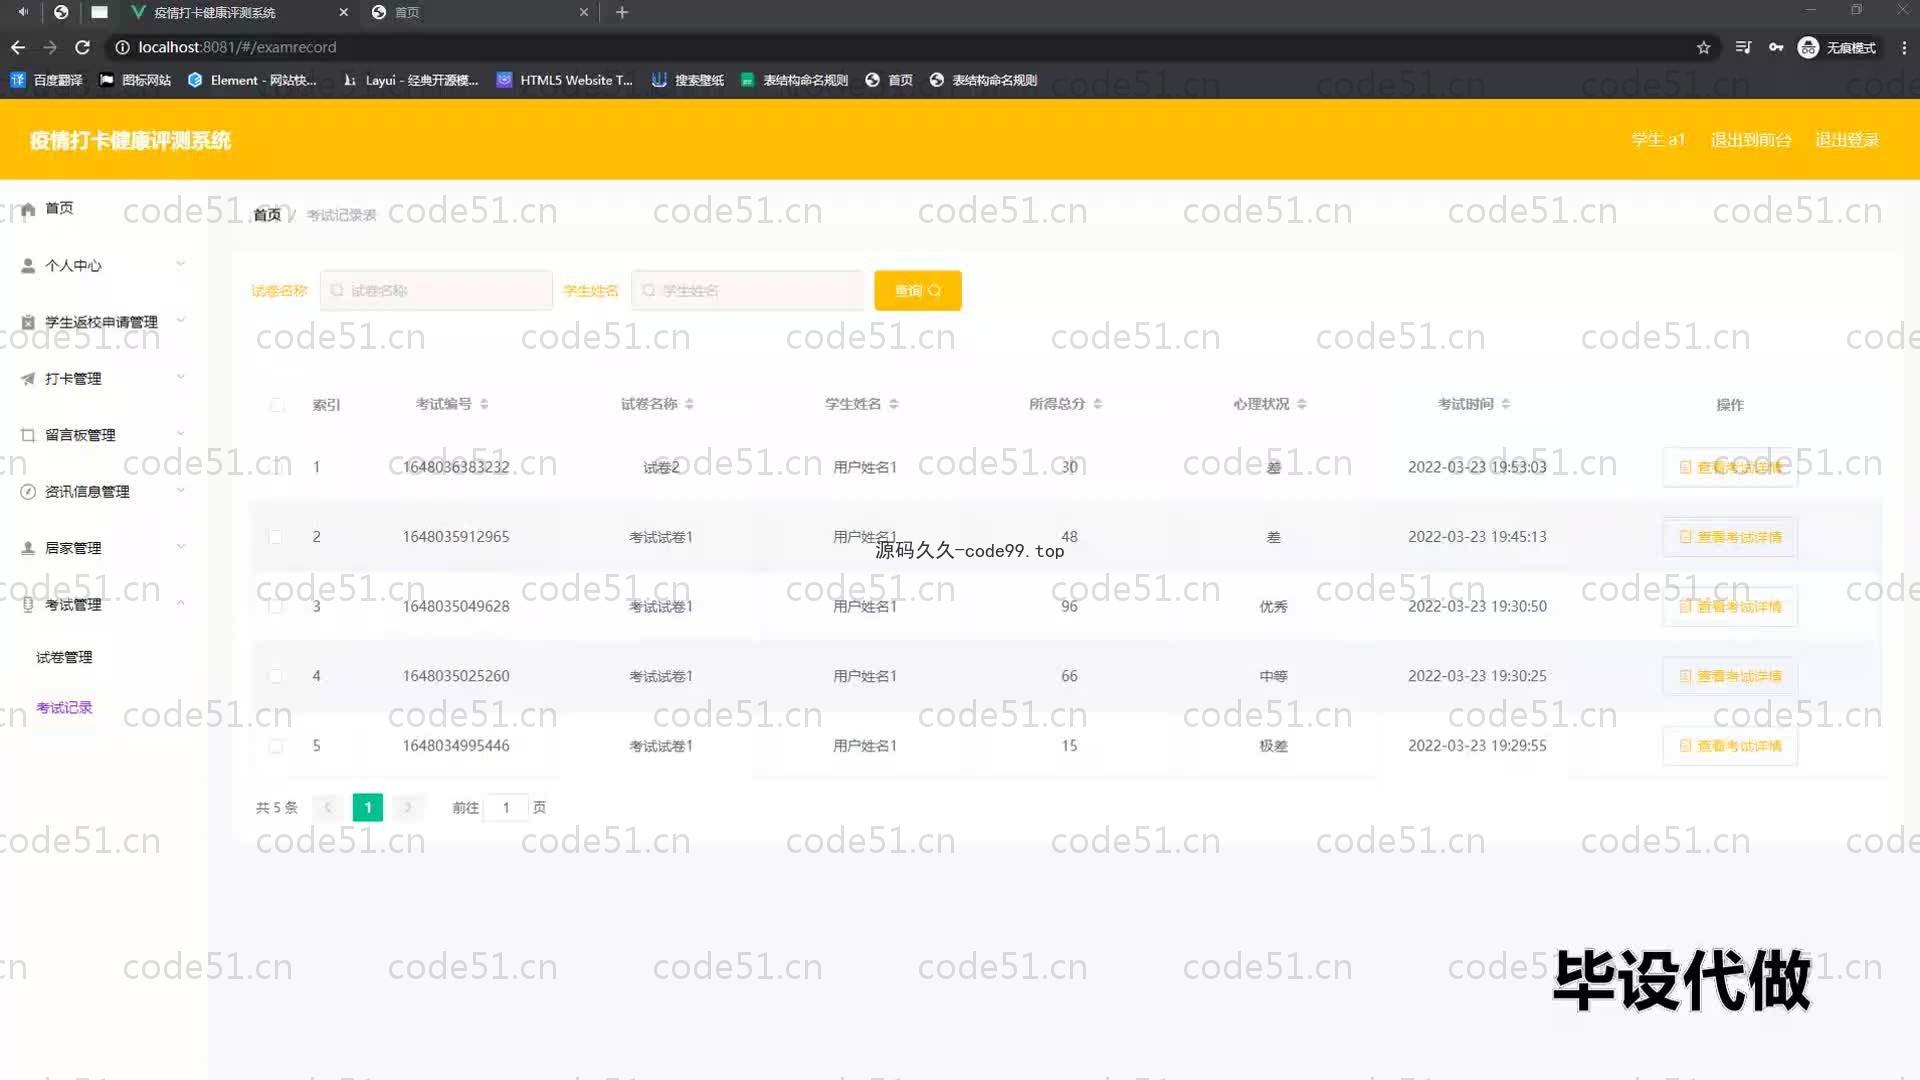Expand the 居家管理 menu arrow
The width and height of the screenshot is (1920, 1080).
pyautogui.click(x=181, y=546)
